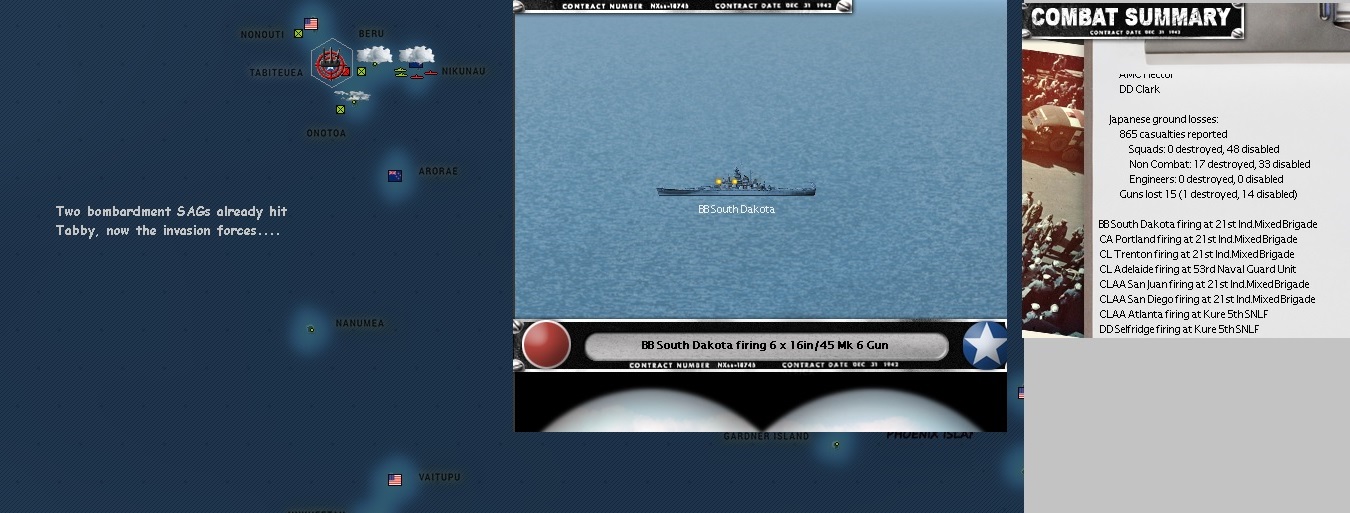Select the red enemy unit marker at Tabiteuea
This screenshot has width=1350, height=513.
click(346, 72)
